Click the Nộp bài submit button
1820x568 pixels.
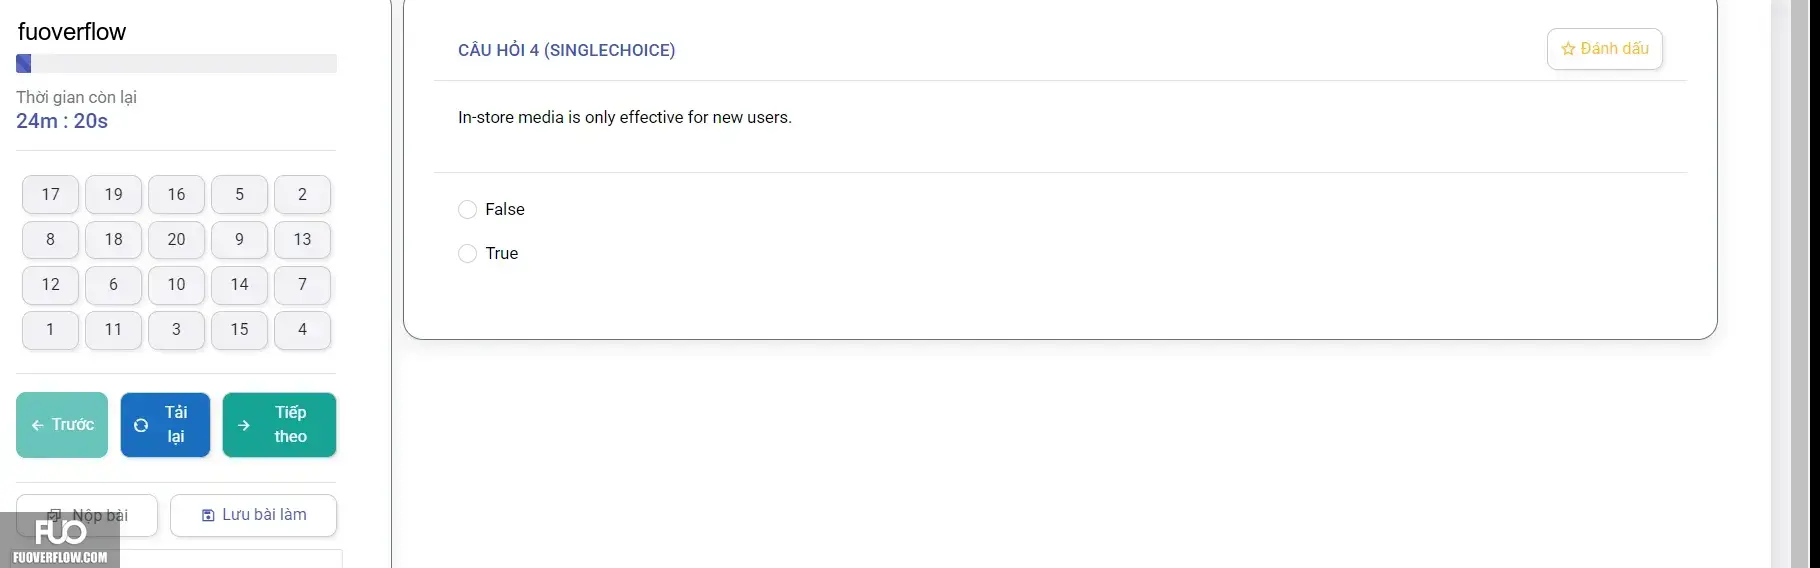tap(87, 515)
